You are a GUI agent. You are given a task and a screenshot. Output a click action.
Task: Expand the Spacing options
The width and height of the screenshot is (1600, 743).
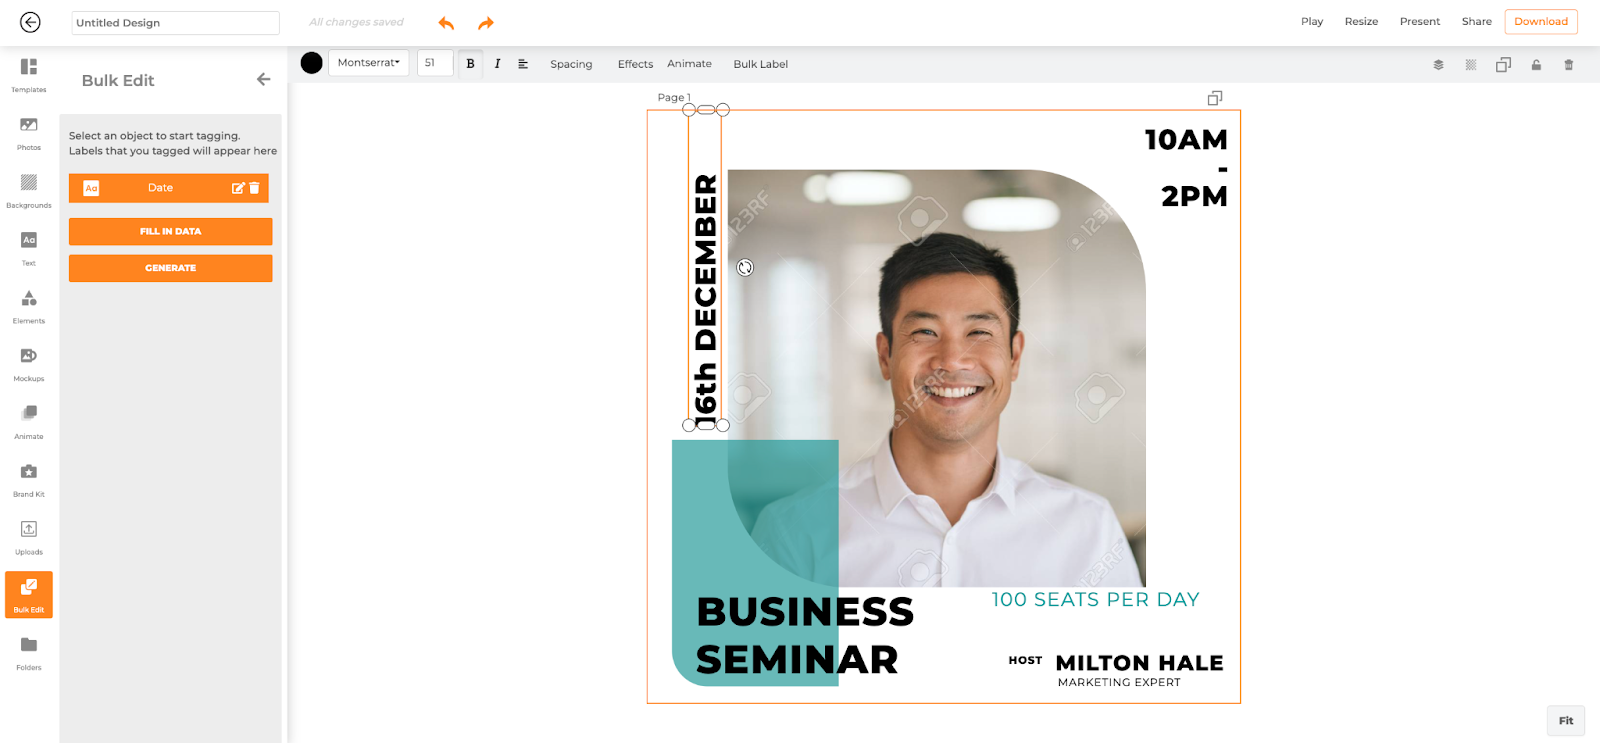click(571, 64)
